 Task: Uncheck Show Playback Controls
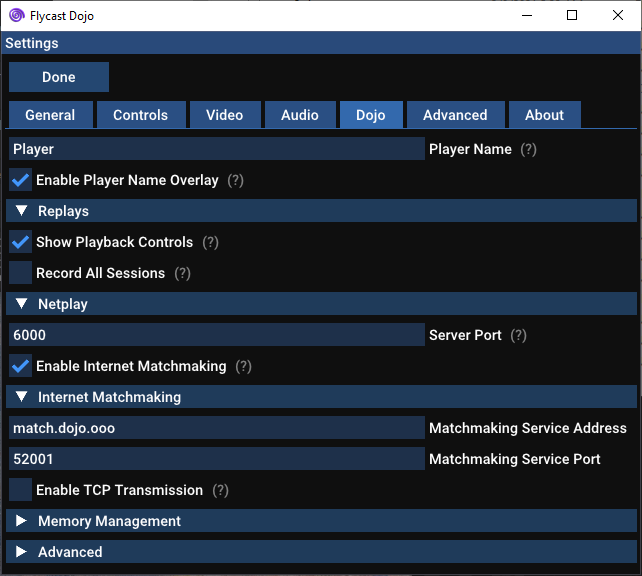pyautogui.click(x=20, y=242)
